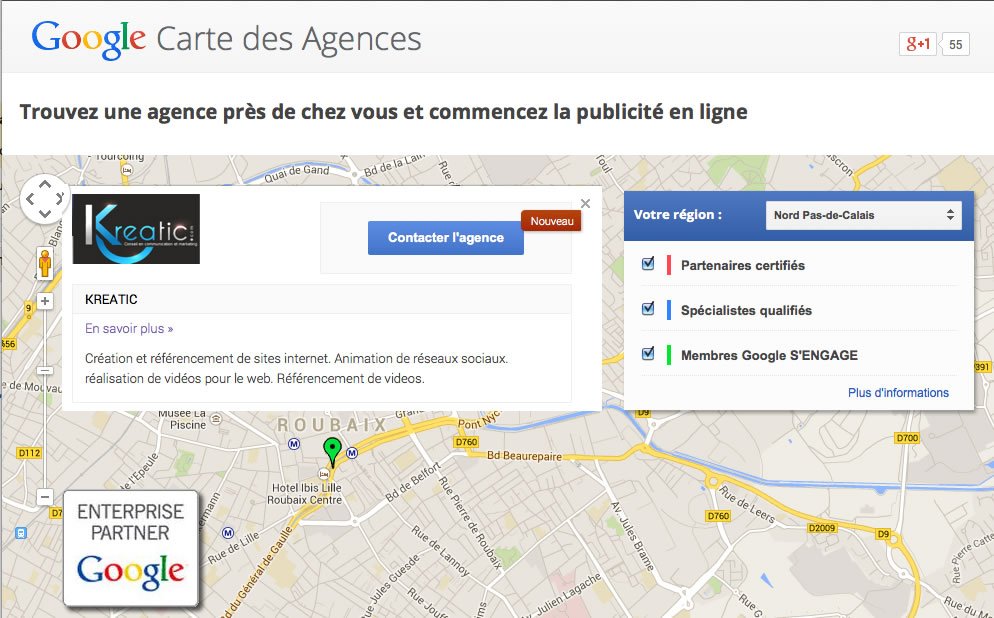Open the Votre région dropdown
The height and width of the screenshot is (618, 994).
(x=863, y=215)
